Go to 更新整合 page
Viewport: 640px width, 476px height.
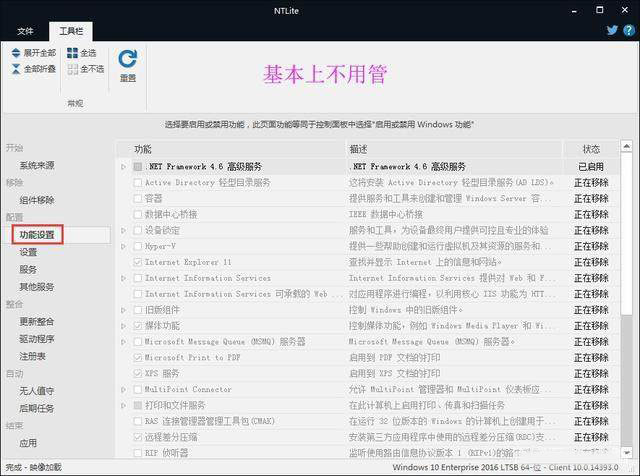pos(37,322)
